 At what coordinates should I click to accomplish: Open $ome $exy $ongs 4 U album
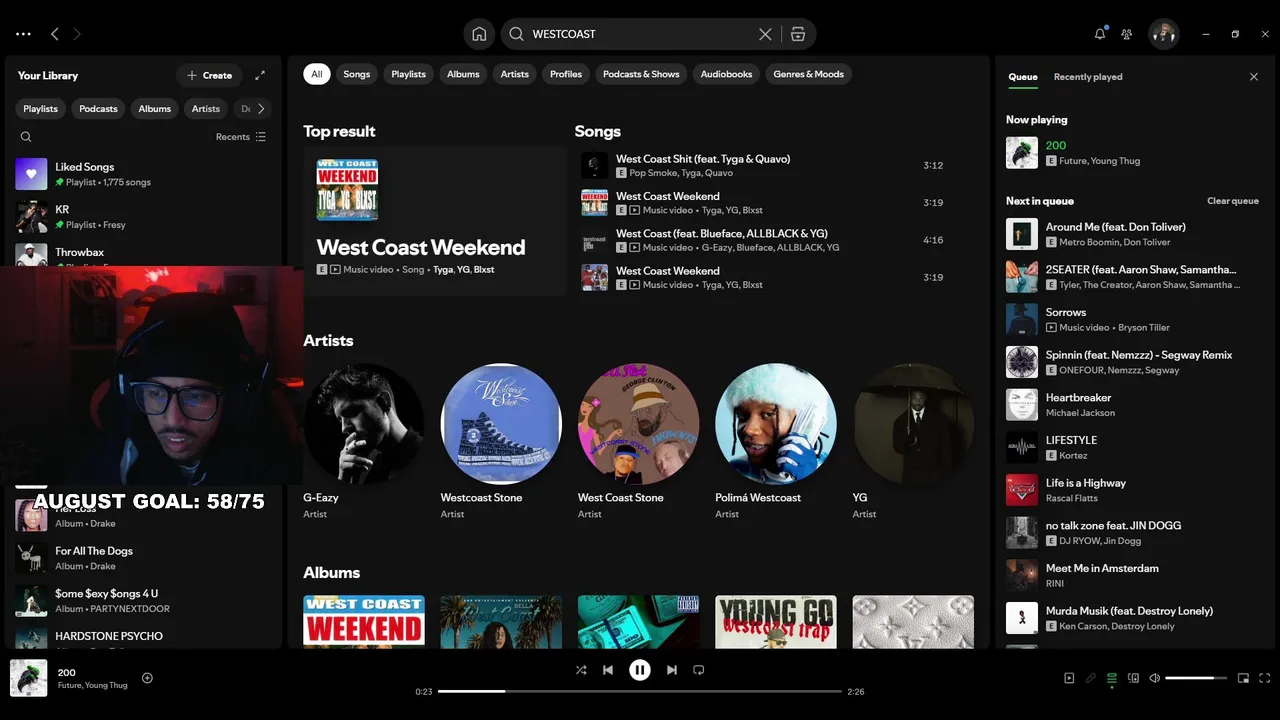coord(144,601)
